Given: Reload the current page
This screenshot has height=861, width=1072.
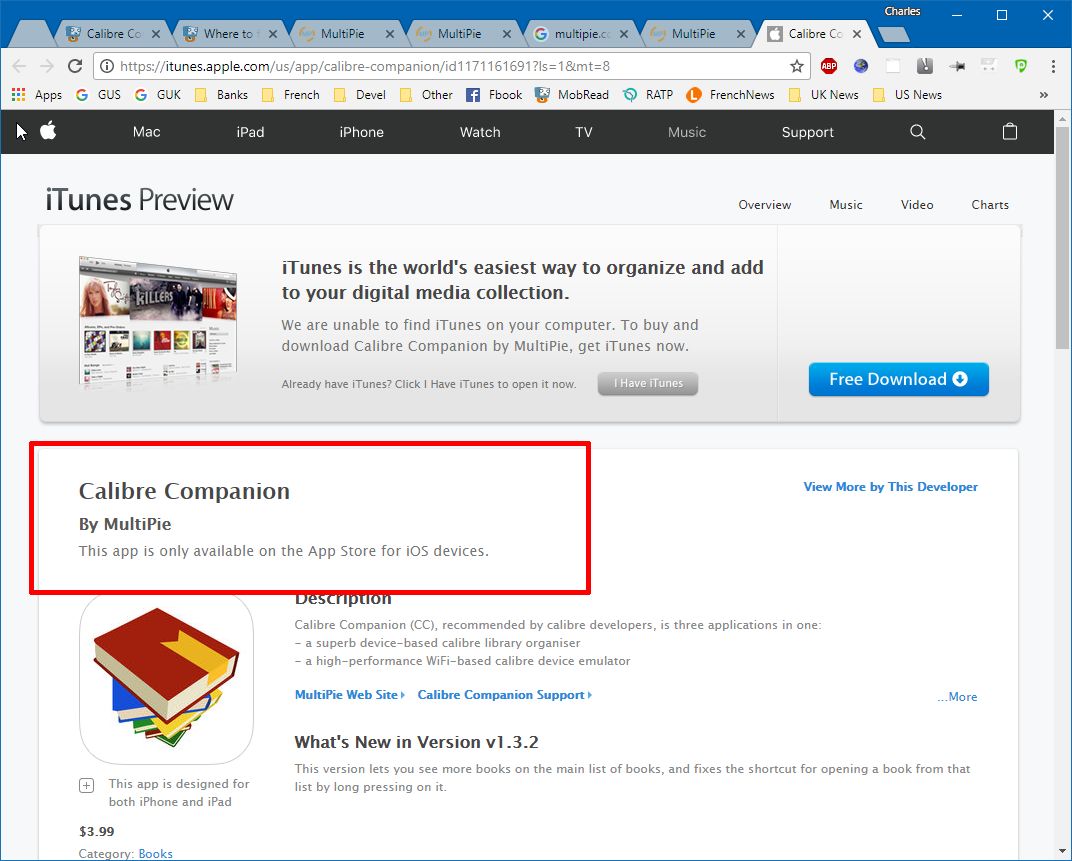Looking at the screenshot, I should [x=75, y=66].
